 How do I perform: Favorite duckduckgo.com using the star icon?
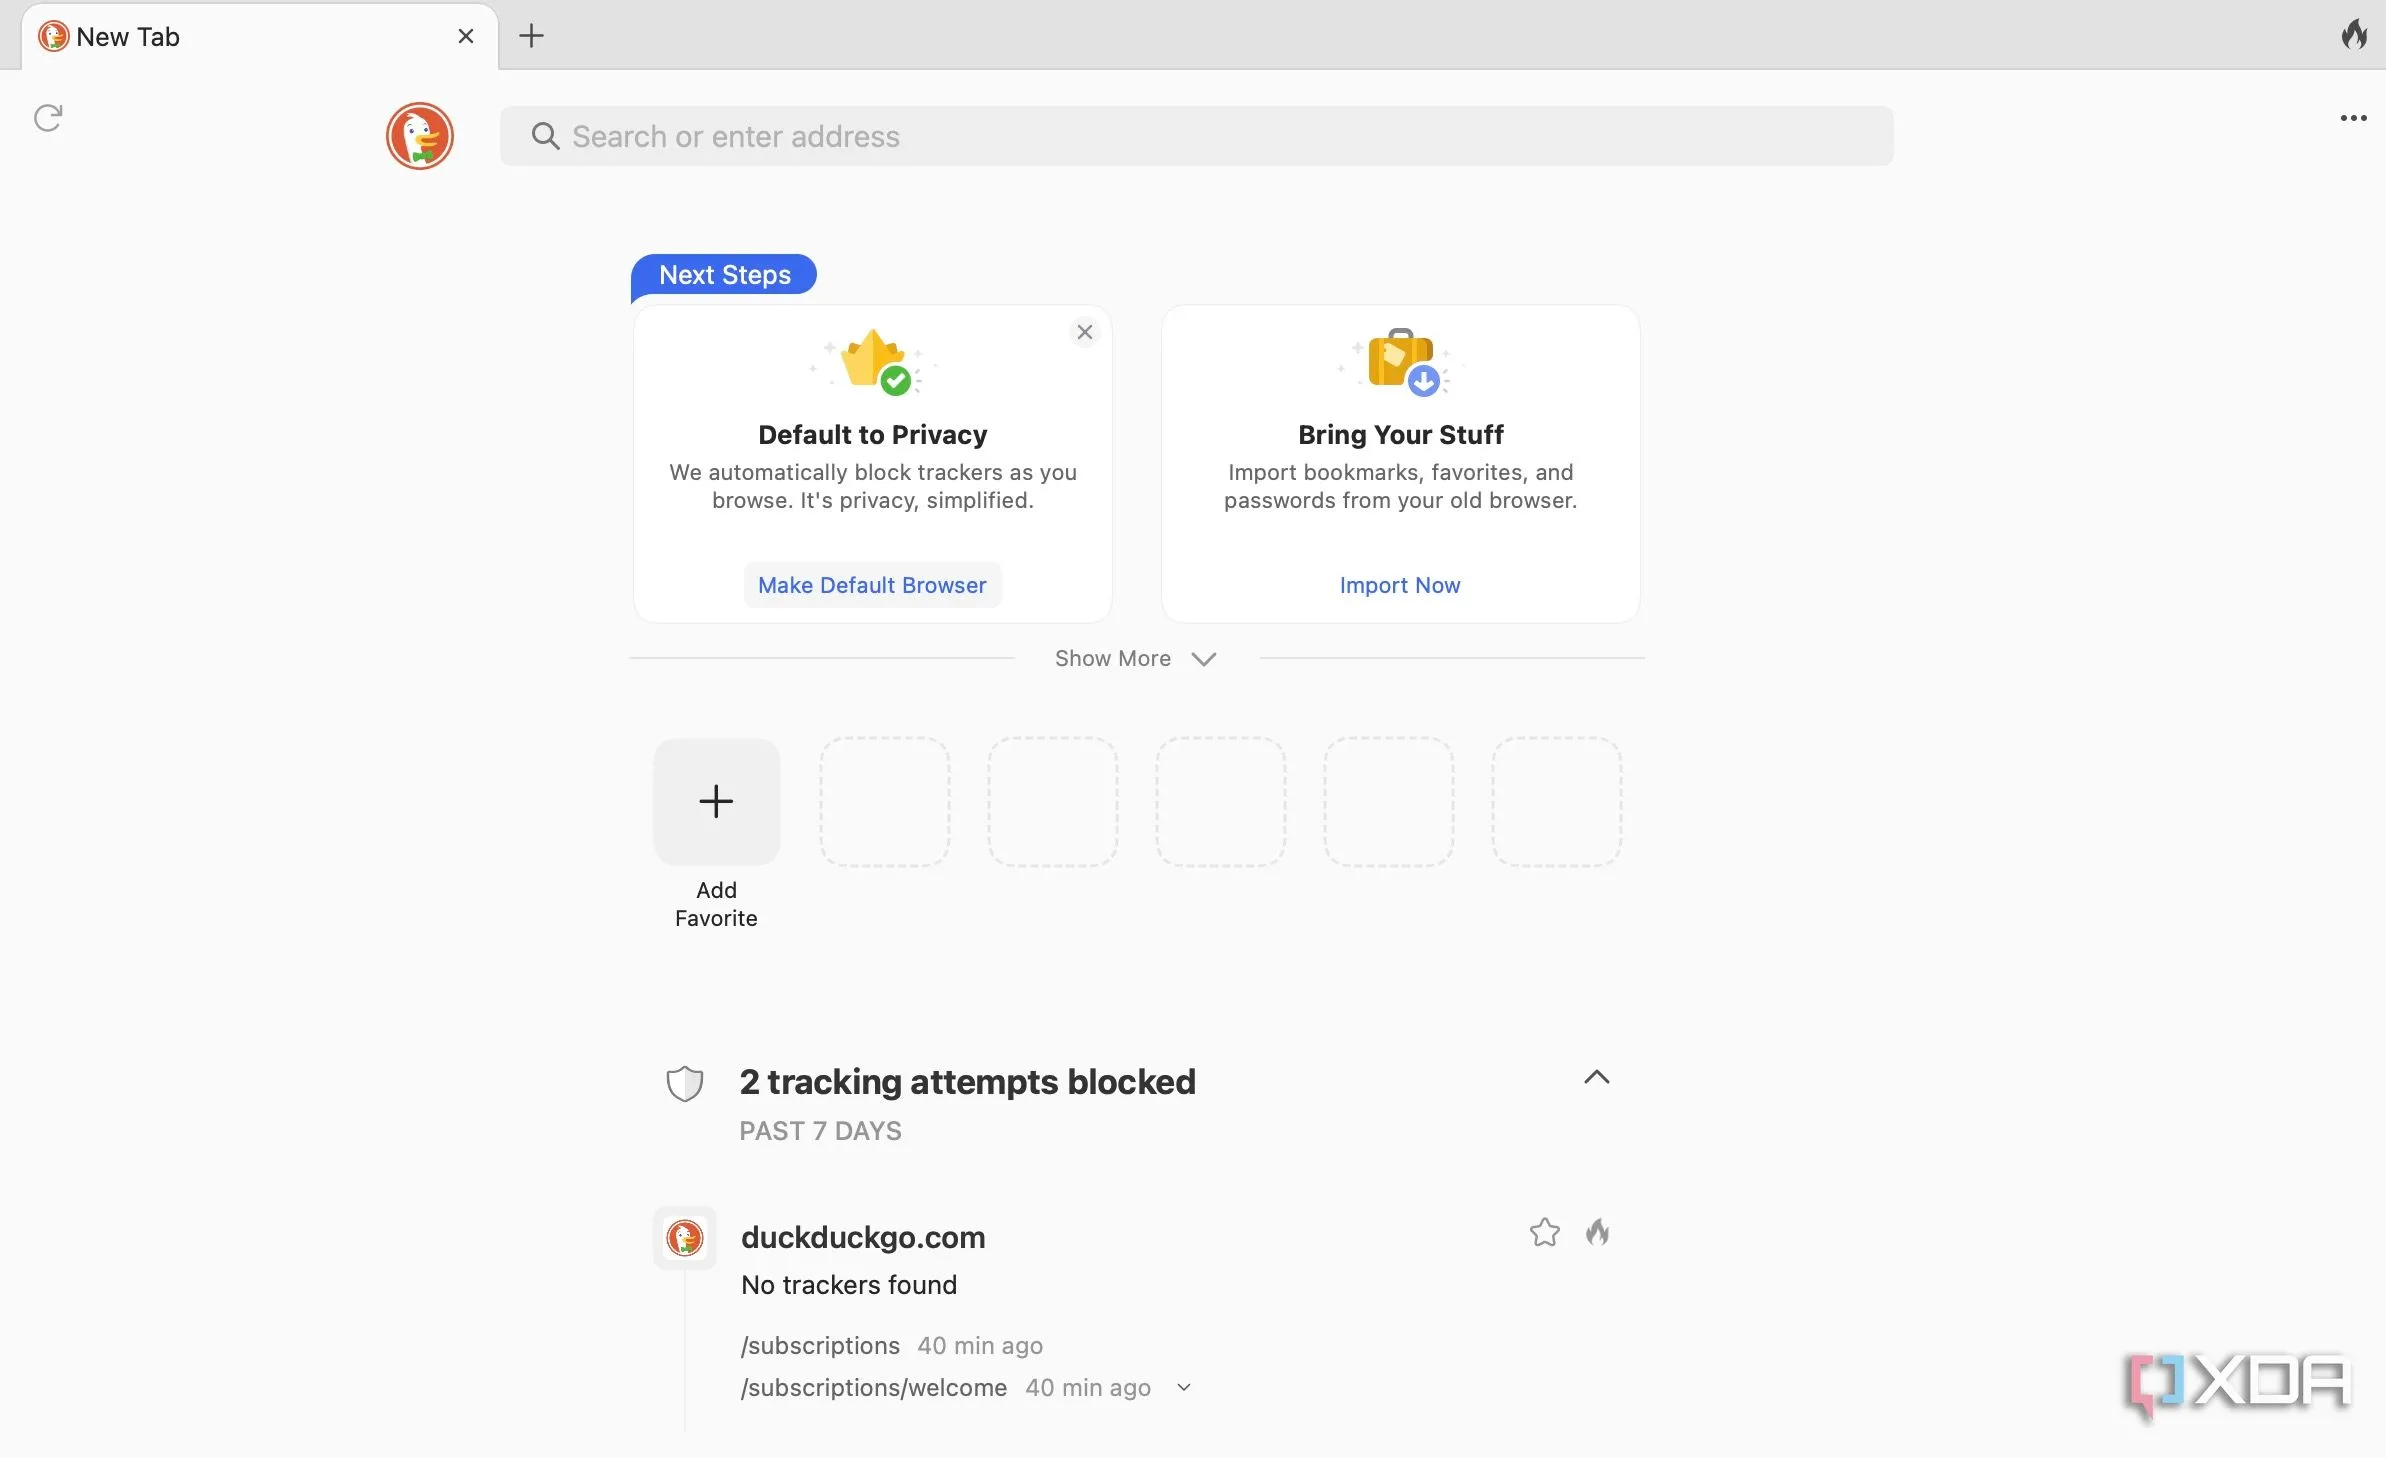click(x=1542, y=1233)
